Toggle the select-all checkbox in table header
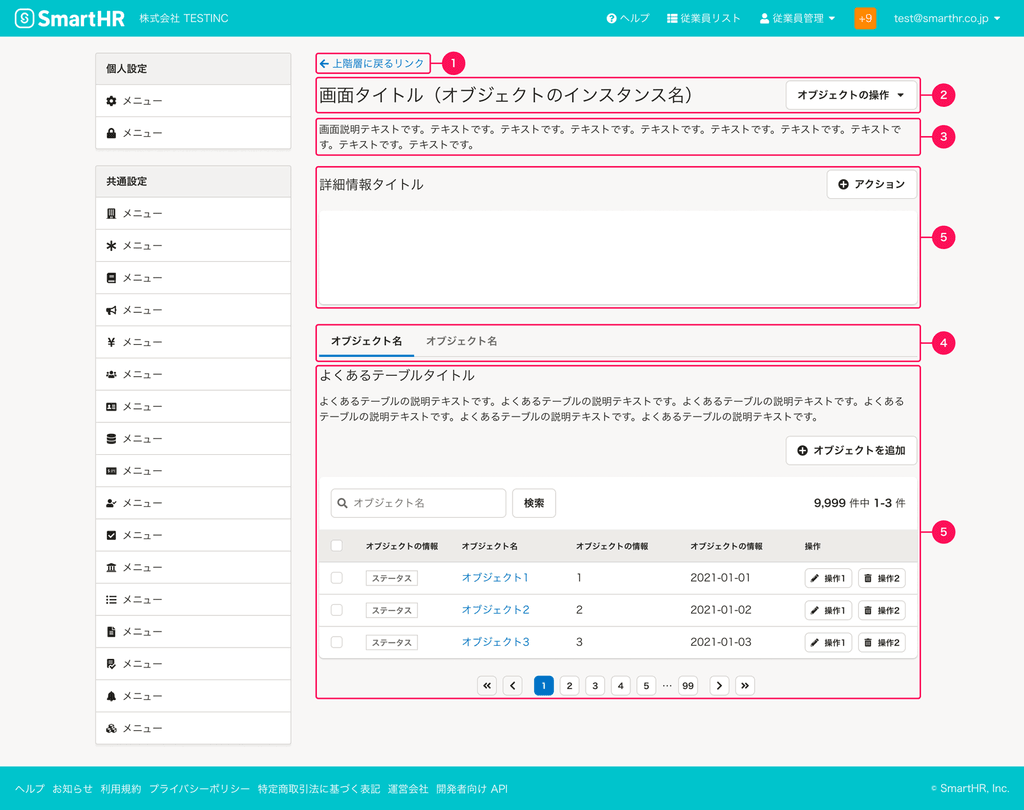This screenshot has width=1024, height=810. coord(337,546)
